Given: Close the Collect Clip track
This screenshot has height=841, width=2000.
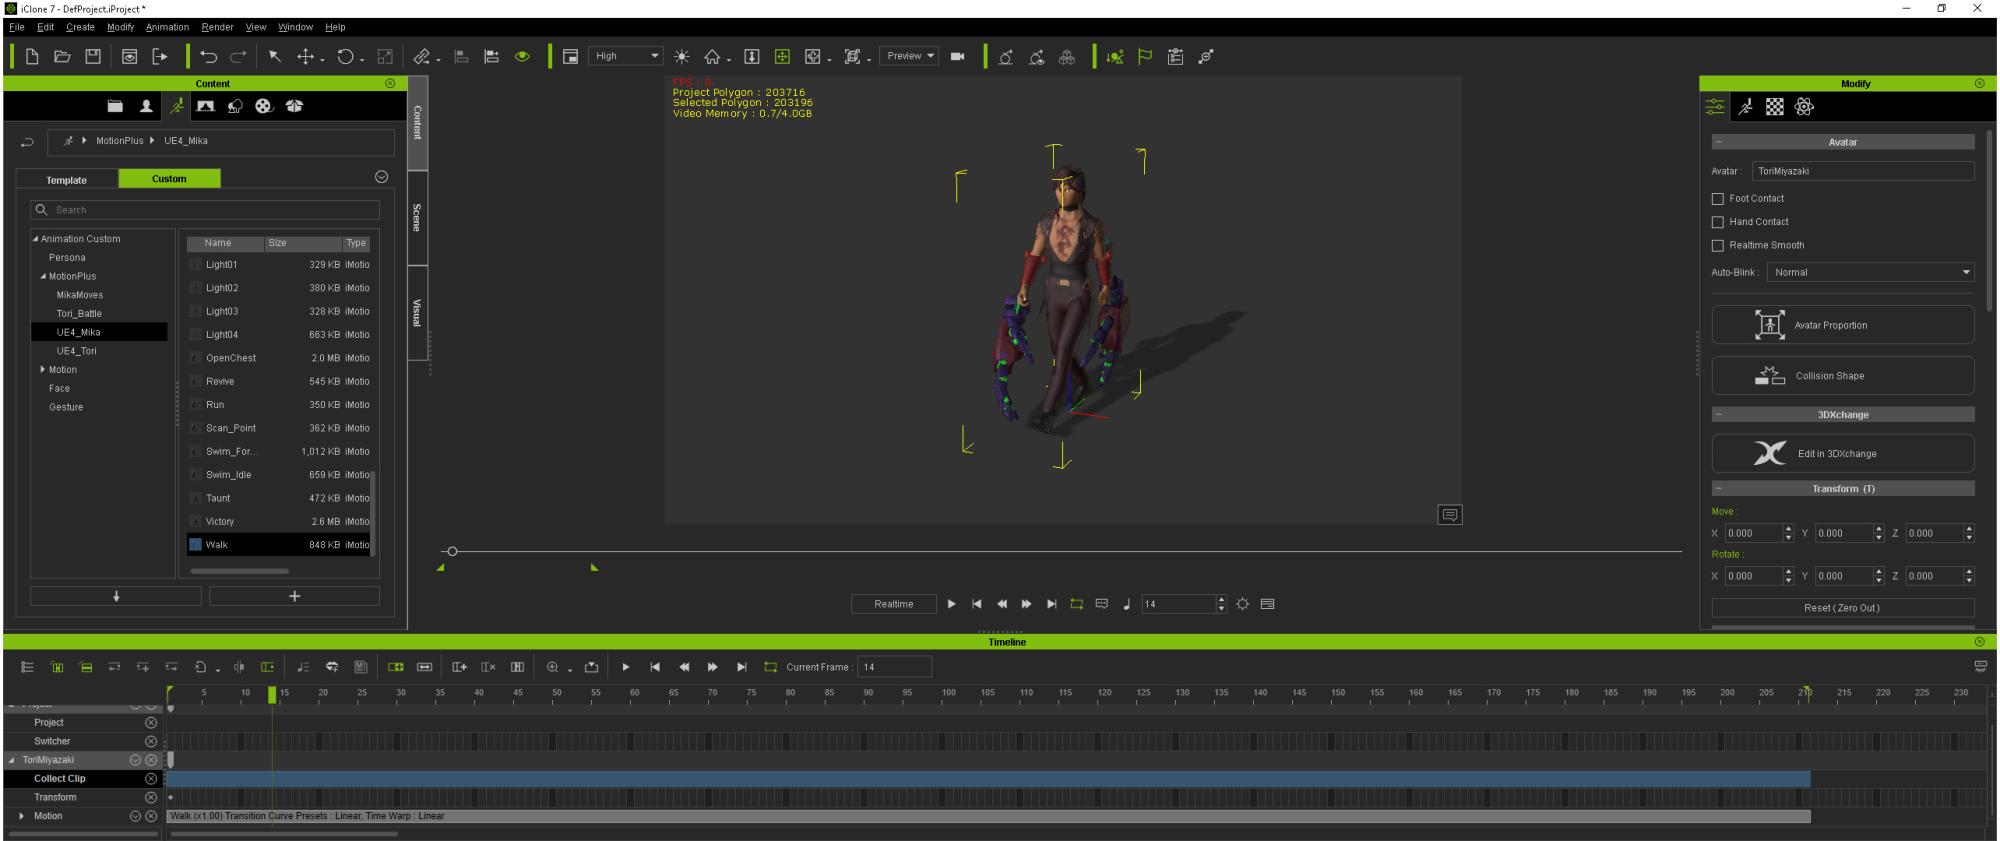Looking at the screenshot, I should (151, 779).
